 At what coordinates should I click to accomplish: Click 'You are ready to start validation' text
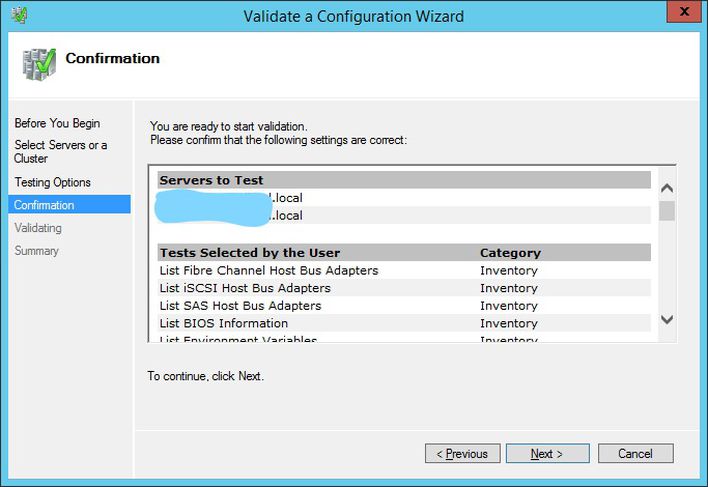click(228, 126)
